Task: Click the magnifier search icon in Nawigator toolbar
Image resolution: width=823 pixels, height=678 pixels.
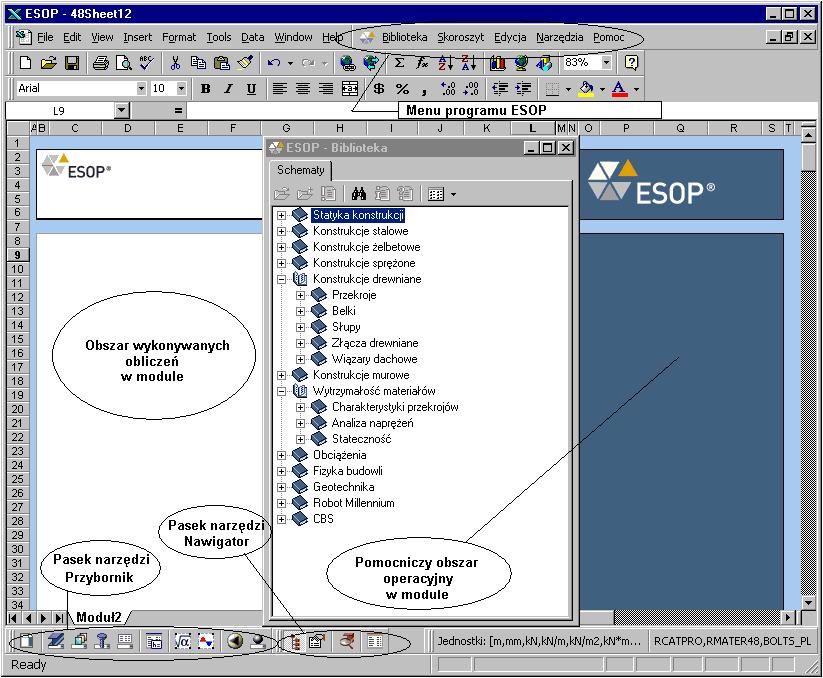Action: (346, 641)
